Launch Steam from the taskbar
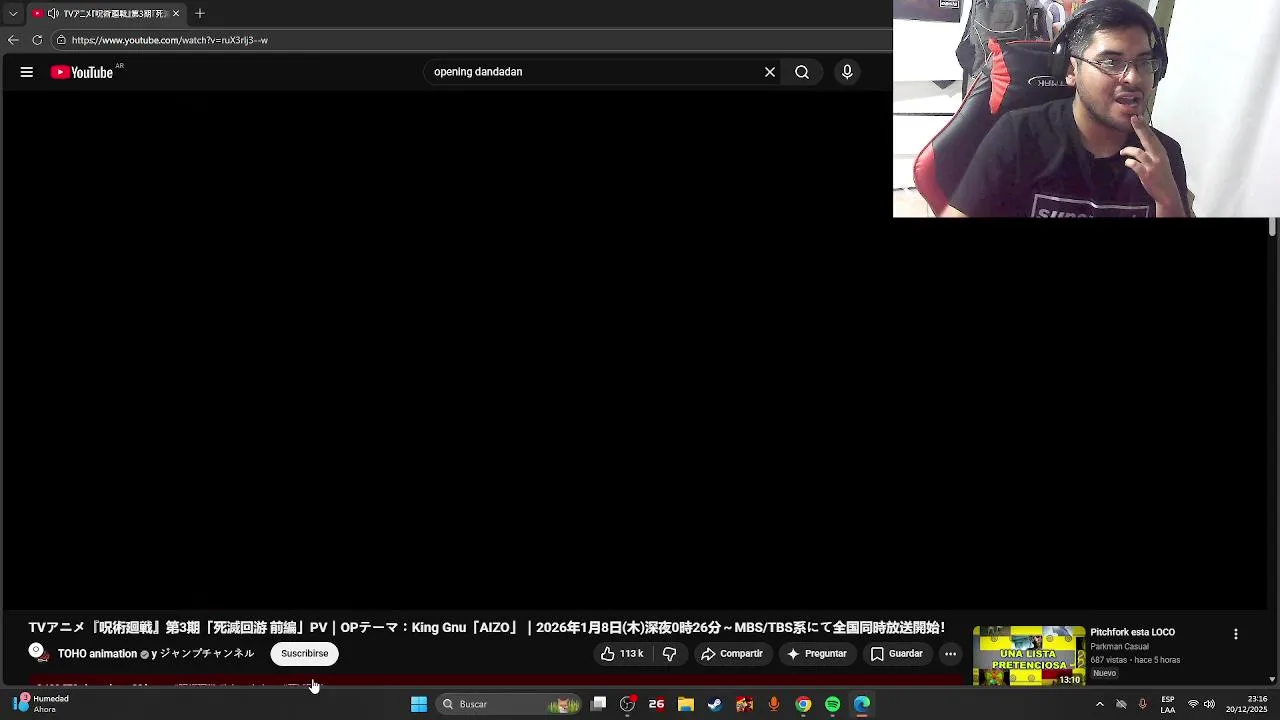 [x=715, y=704]
